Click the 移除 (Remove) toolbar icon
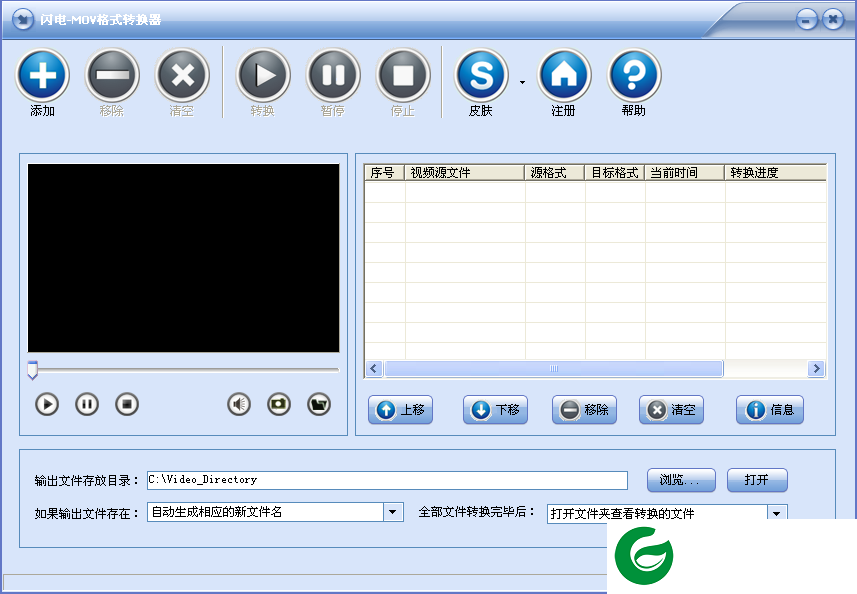Image resolution: width=857 pixels, height=594 pixels. (x=112, y=75)
